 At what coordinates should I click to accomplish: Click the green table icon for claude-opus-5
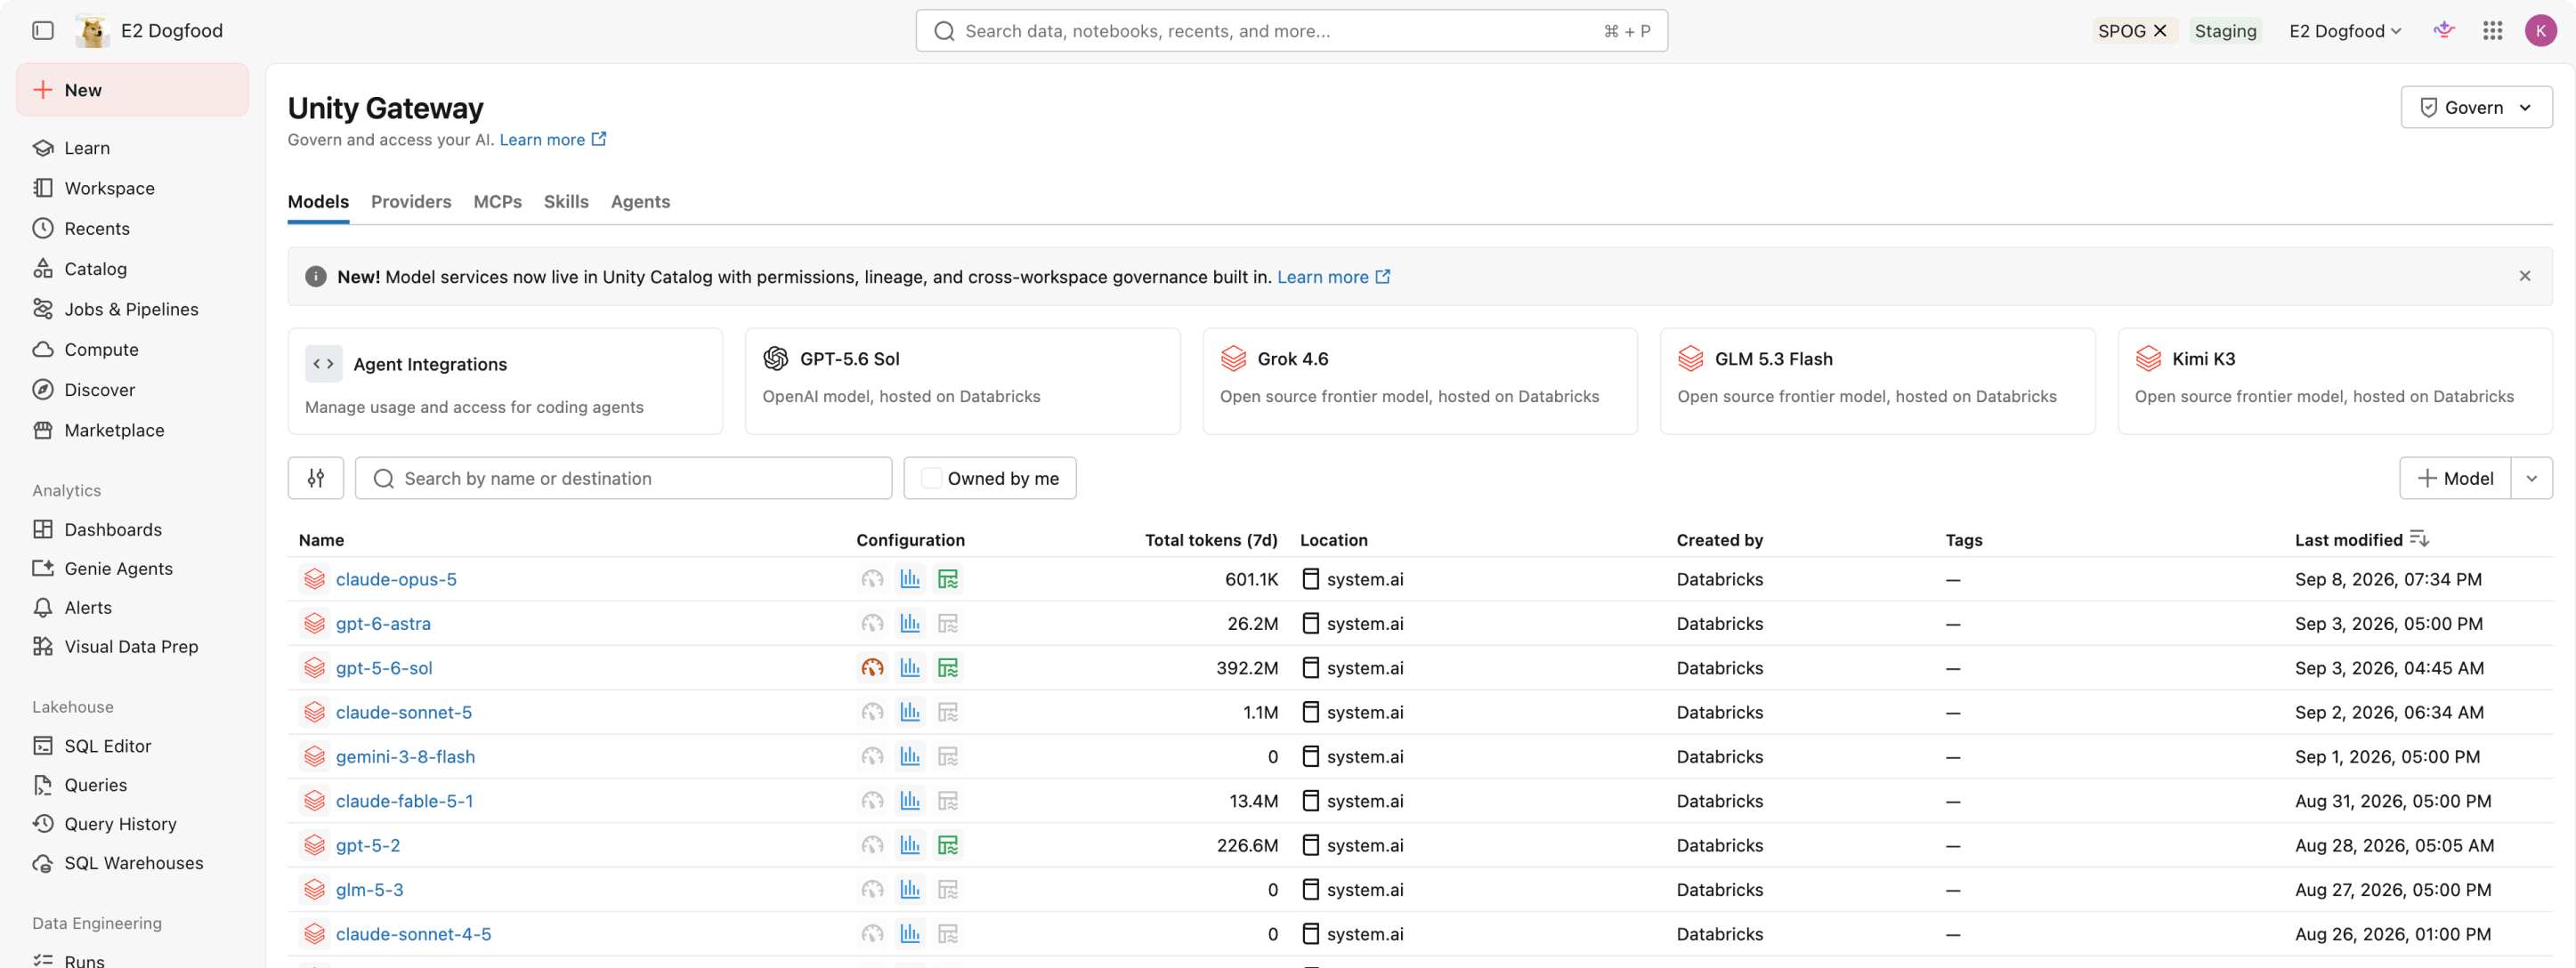coord(948,579)
